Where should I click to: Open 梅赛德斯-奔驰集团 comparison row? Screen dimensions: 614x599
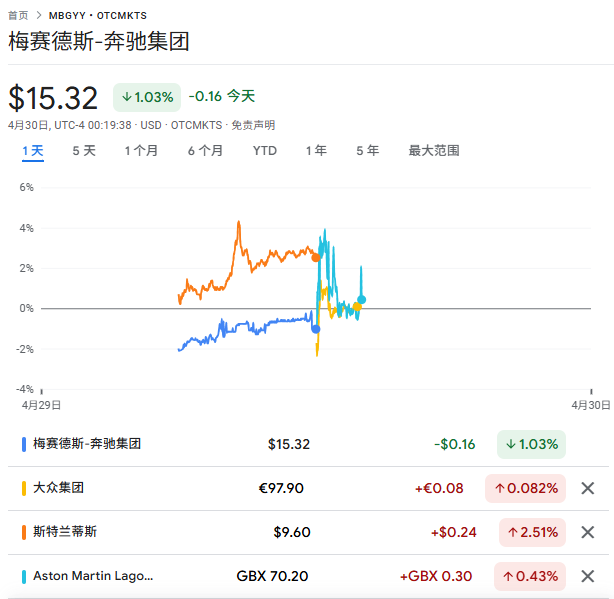[x=308, y=444]
